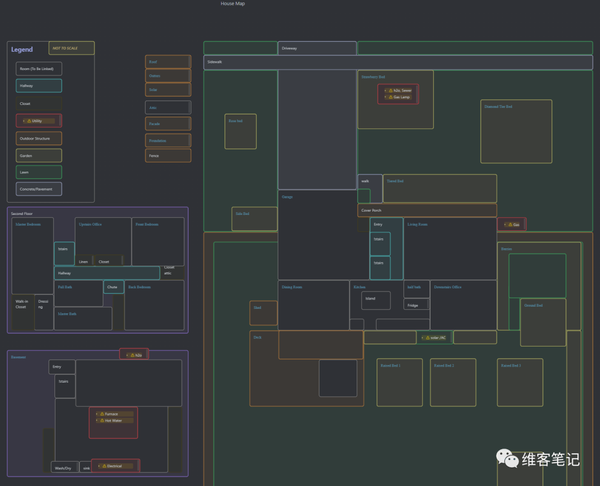Open the Downstairs Office link

[448, 287]
